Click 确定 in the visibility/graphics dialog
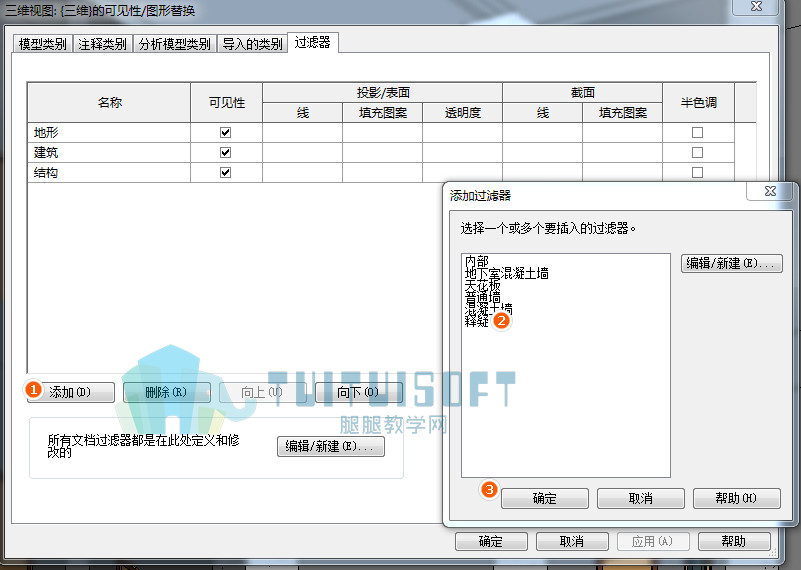Viewport: 801px width, 570px height. coord(491,541)
